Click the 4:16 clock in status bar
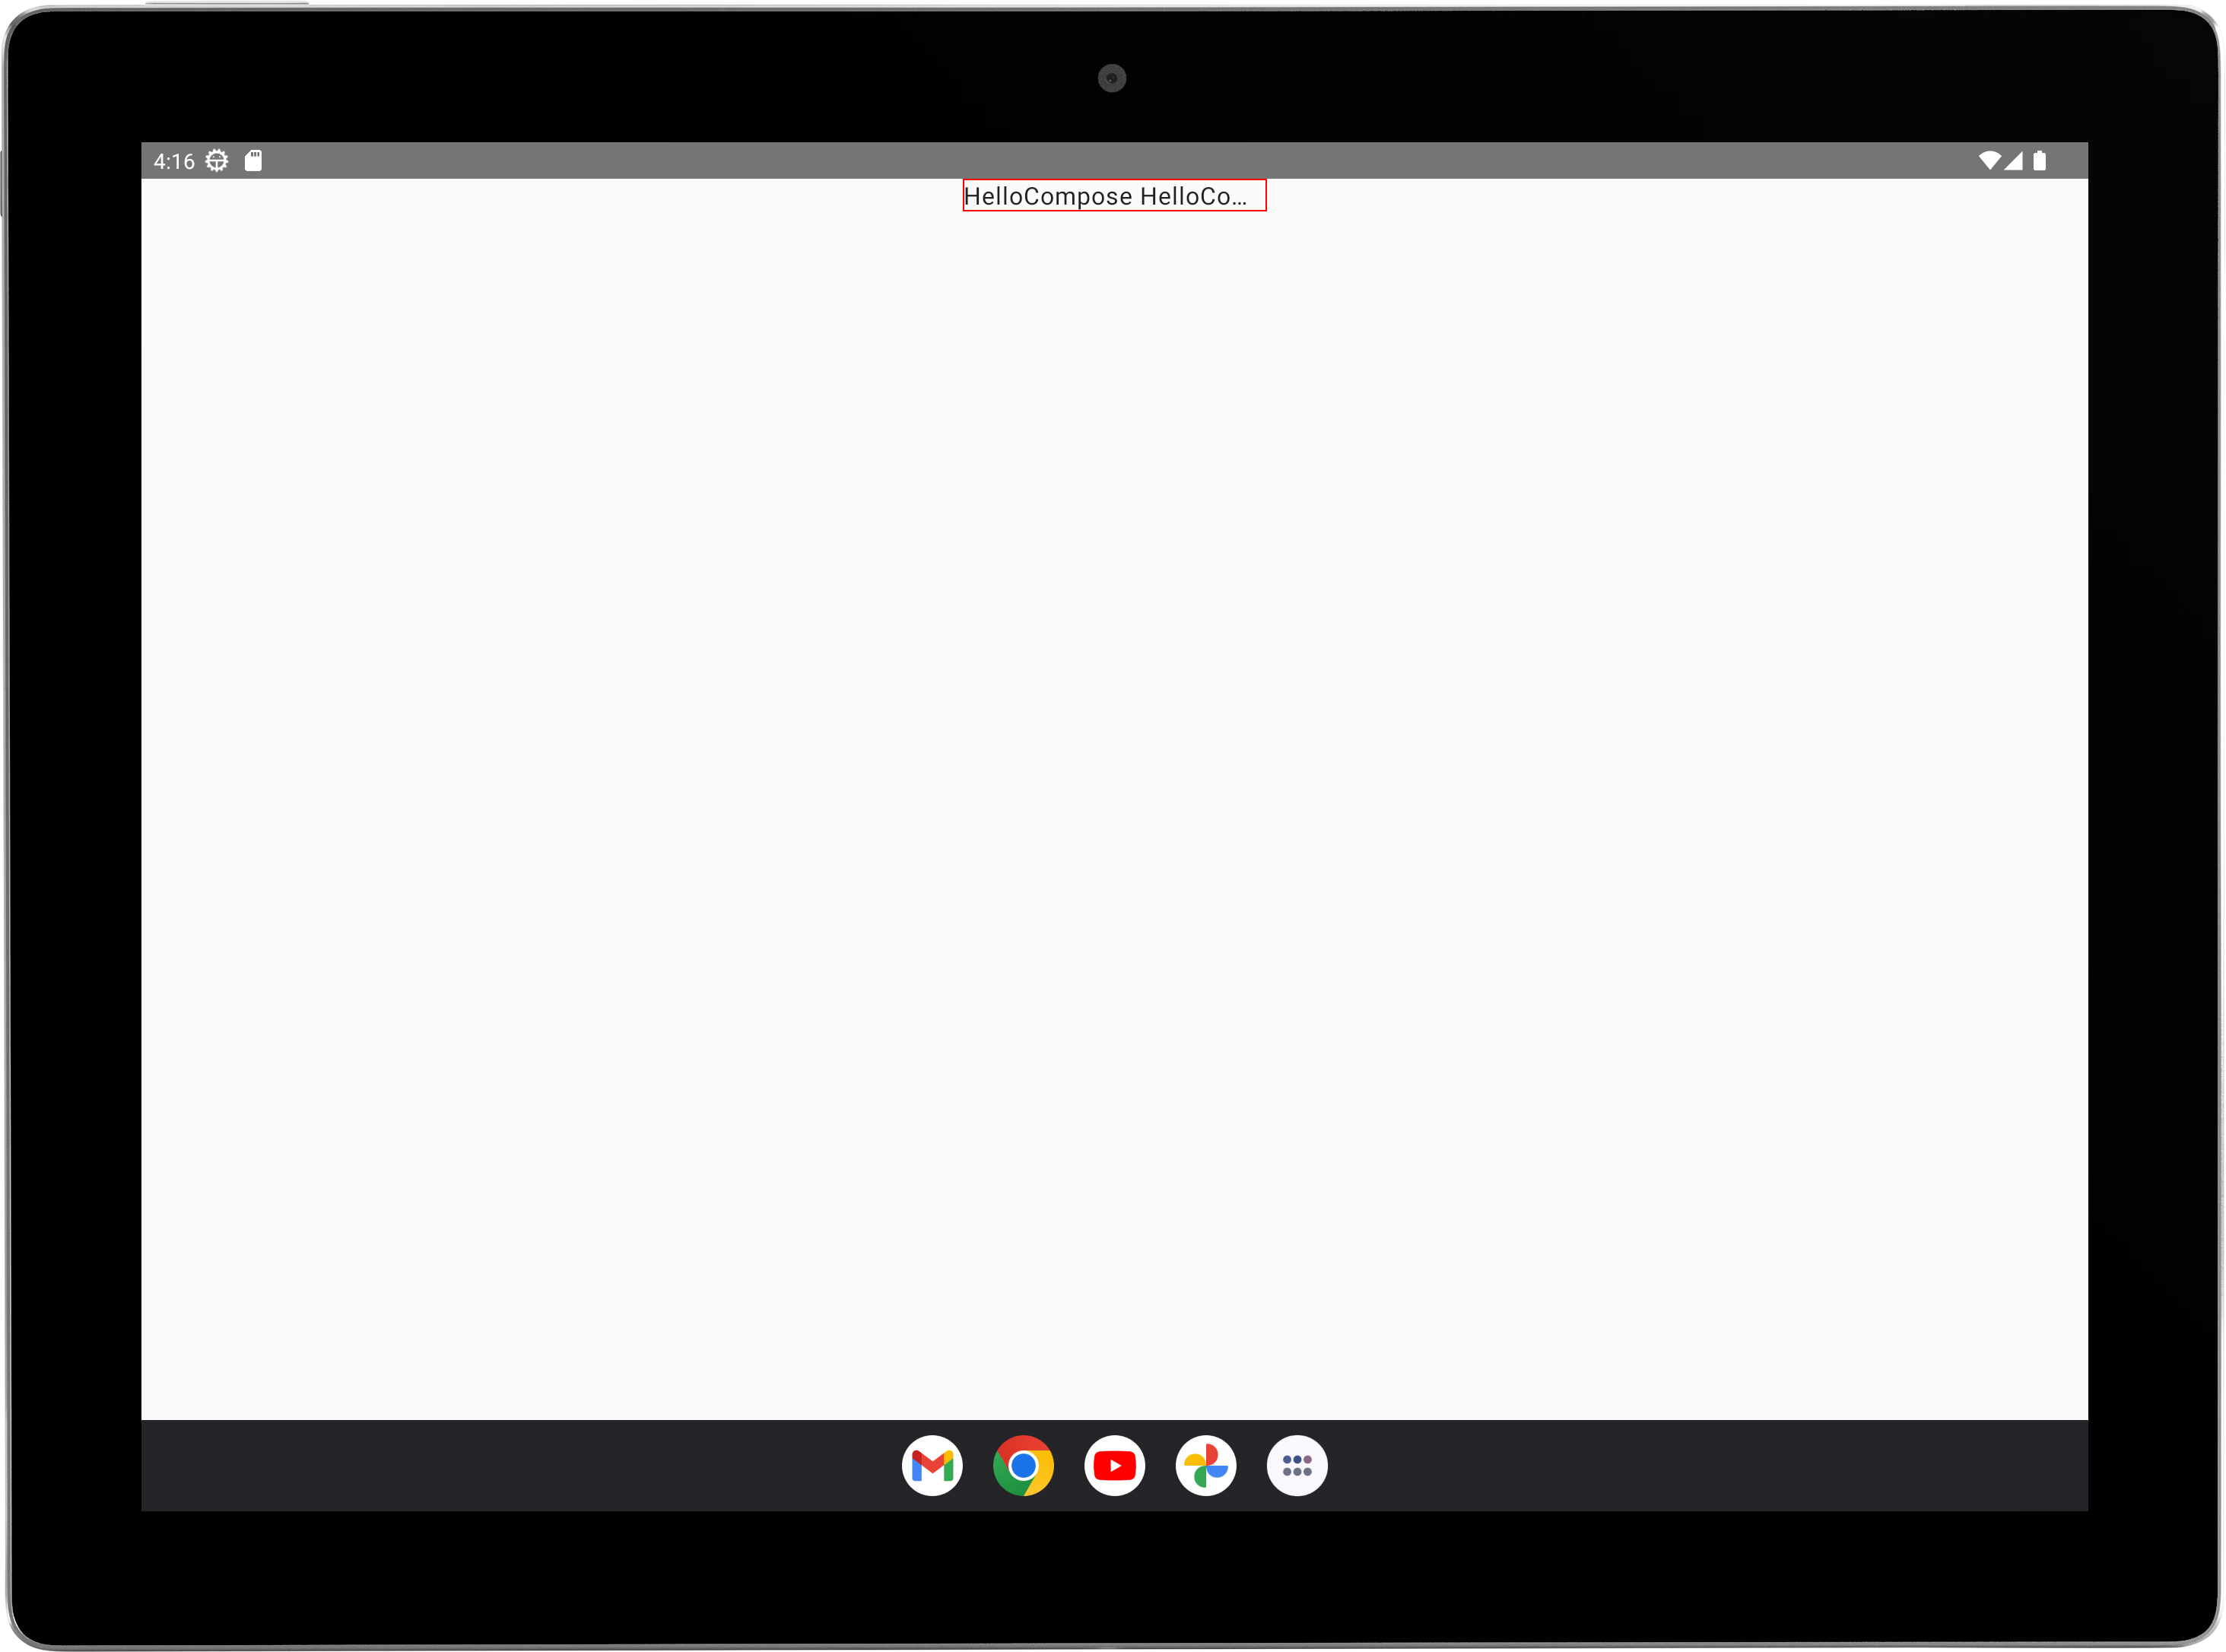Image resolution: width=2226 pixels, height=1652 pixels. point(174,161)
